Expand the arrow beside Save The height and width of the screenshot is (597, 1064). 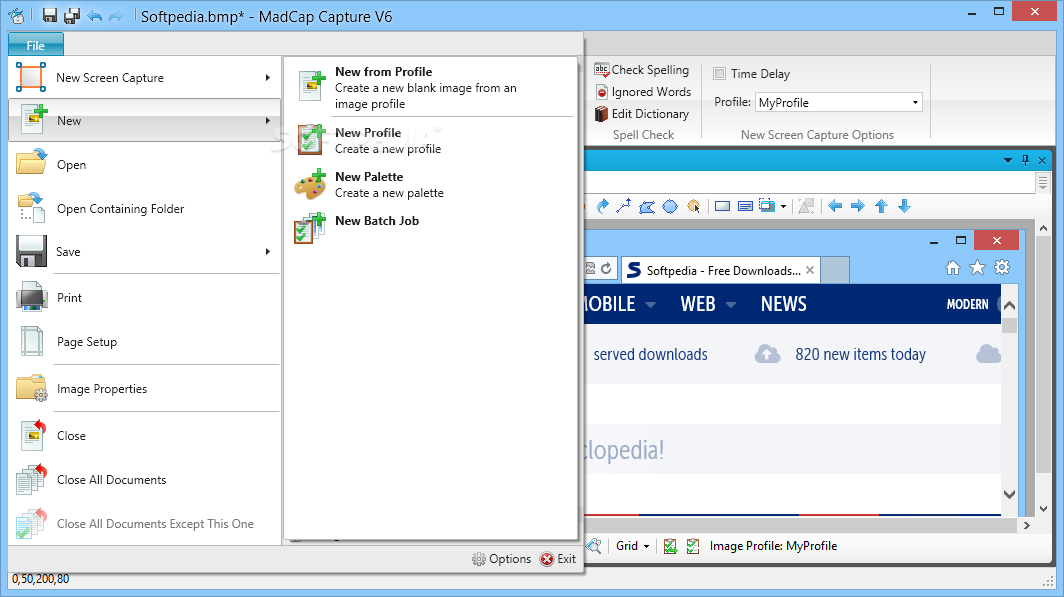[x=268, y=252]
